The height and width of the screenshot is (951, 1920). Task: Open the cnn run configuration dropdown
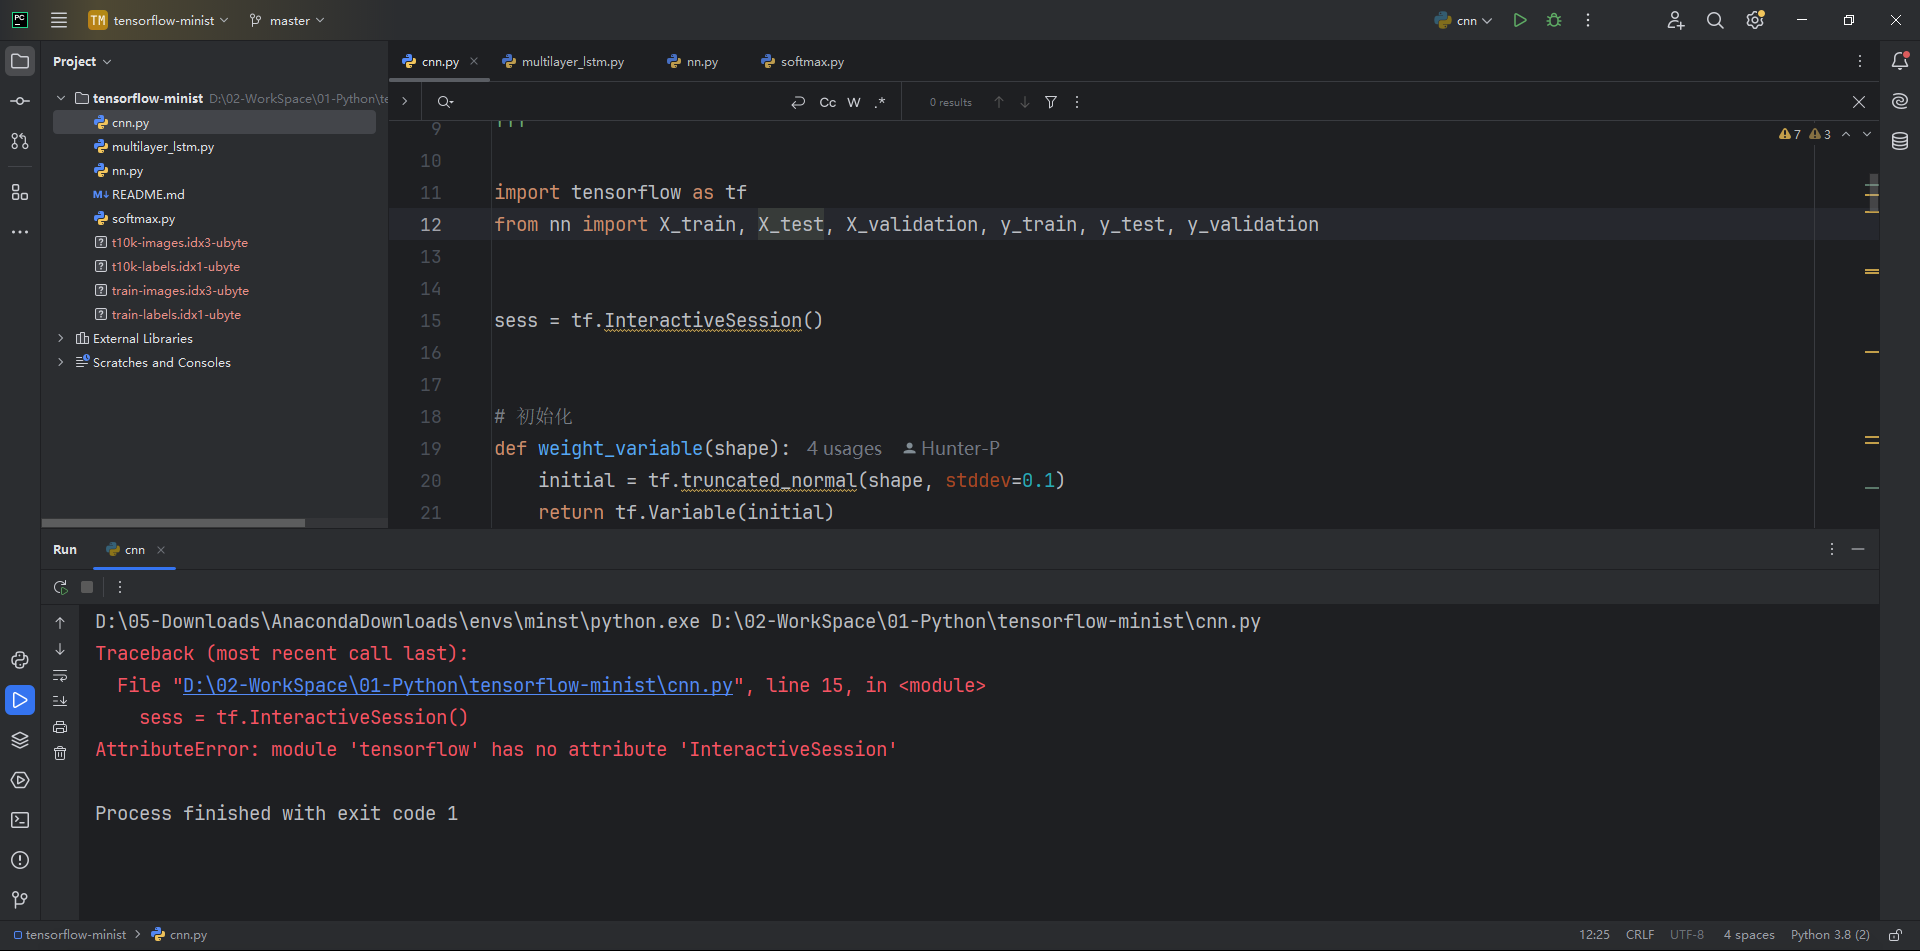coord(1465,20)
